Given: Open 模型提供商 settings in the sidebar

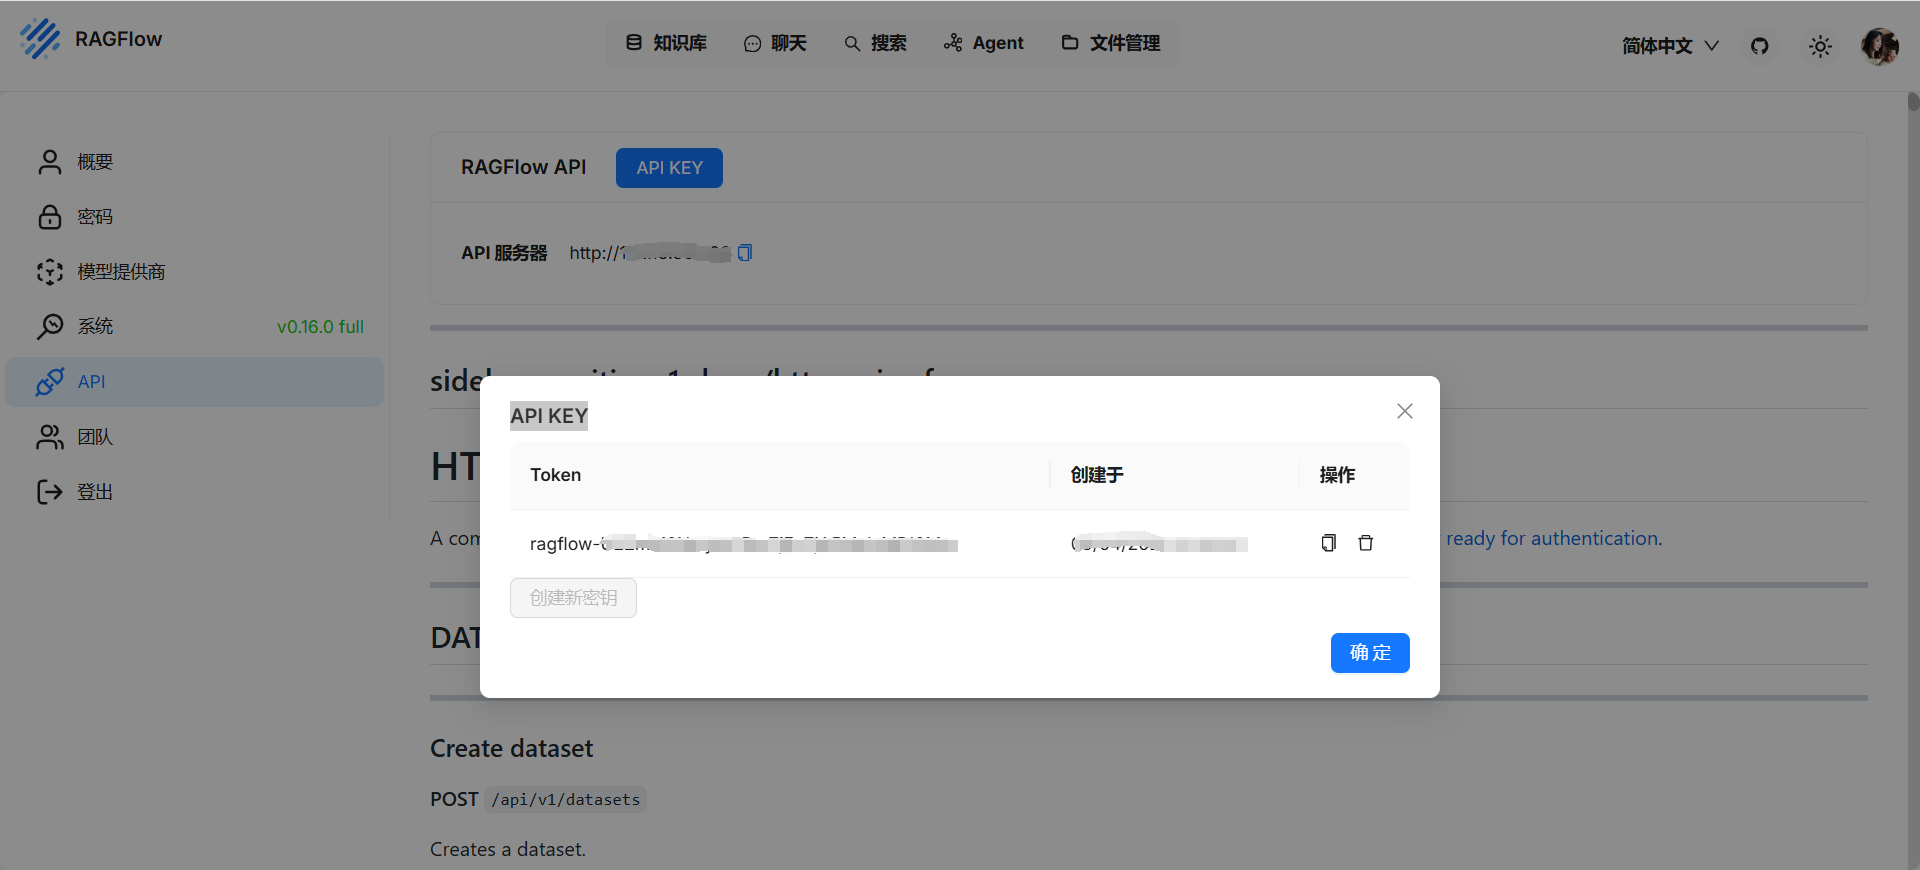Looking at the screenshot, I should coord(195,272).
